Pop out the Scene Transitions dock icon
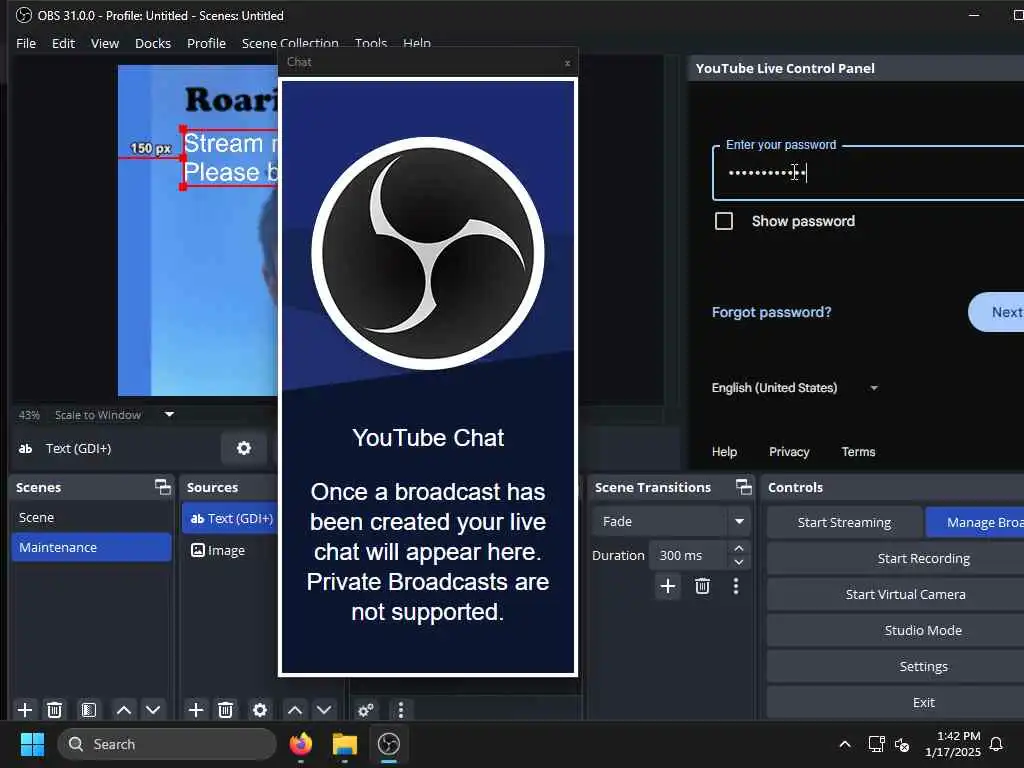The image size is (1024, 768). pyautogui.click(x=744, y=487)
